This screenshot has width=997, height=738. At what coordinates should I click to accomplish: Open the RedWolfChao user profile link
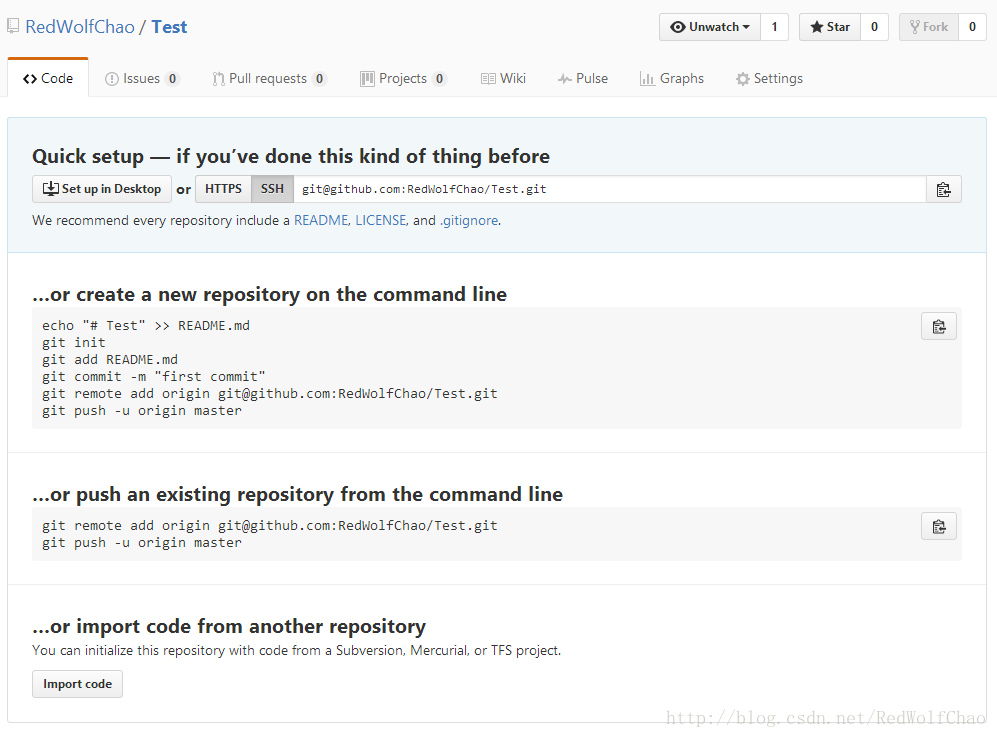coord(80,27)
